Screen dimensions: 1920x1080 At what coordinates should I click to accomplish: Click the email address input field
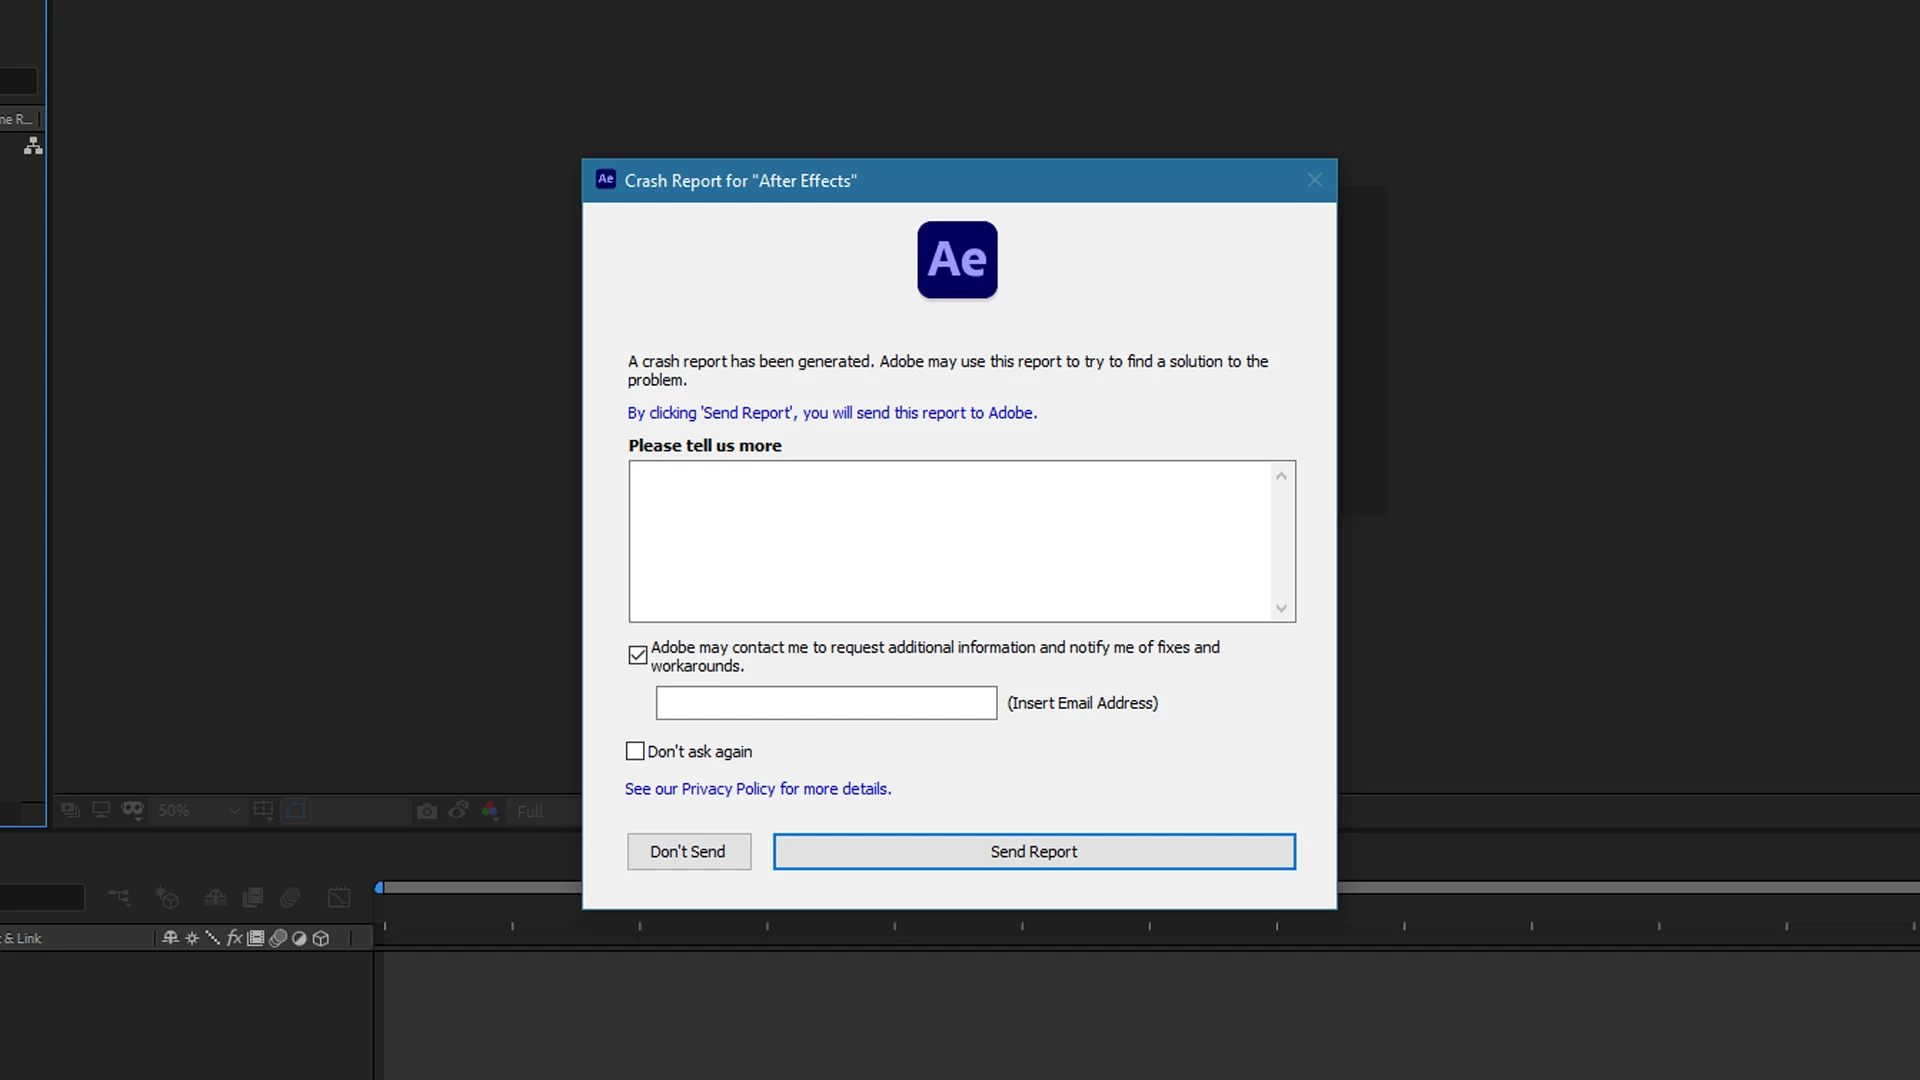(x=826, y=703)
